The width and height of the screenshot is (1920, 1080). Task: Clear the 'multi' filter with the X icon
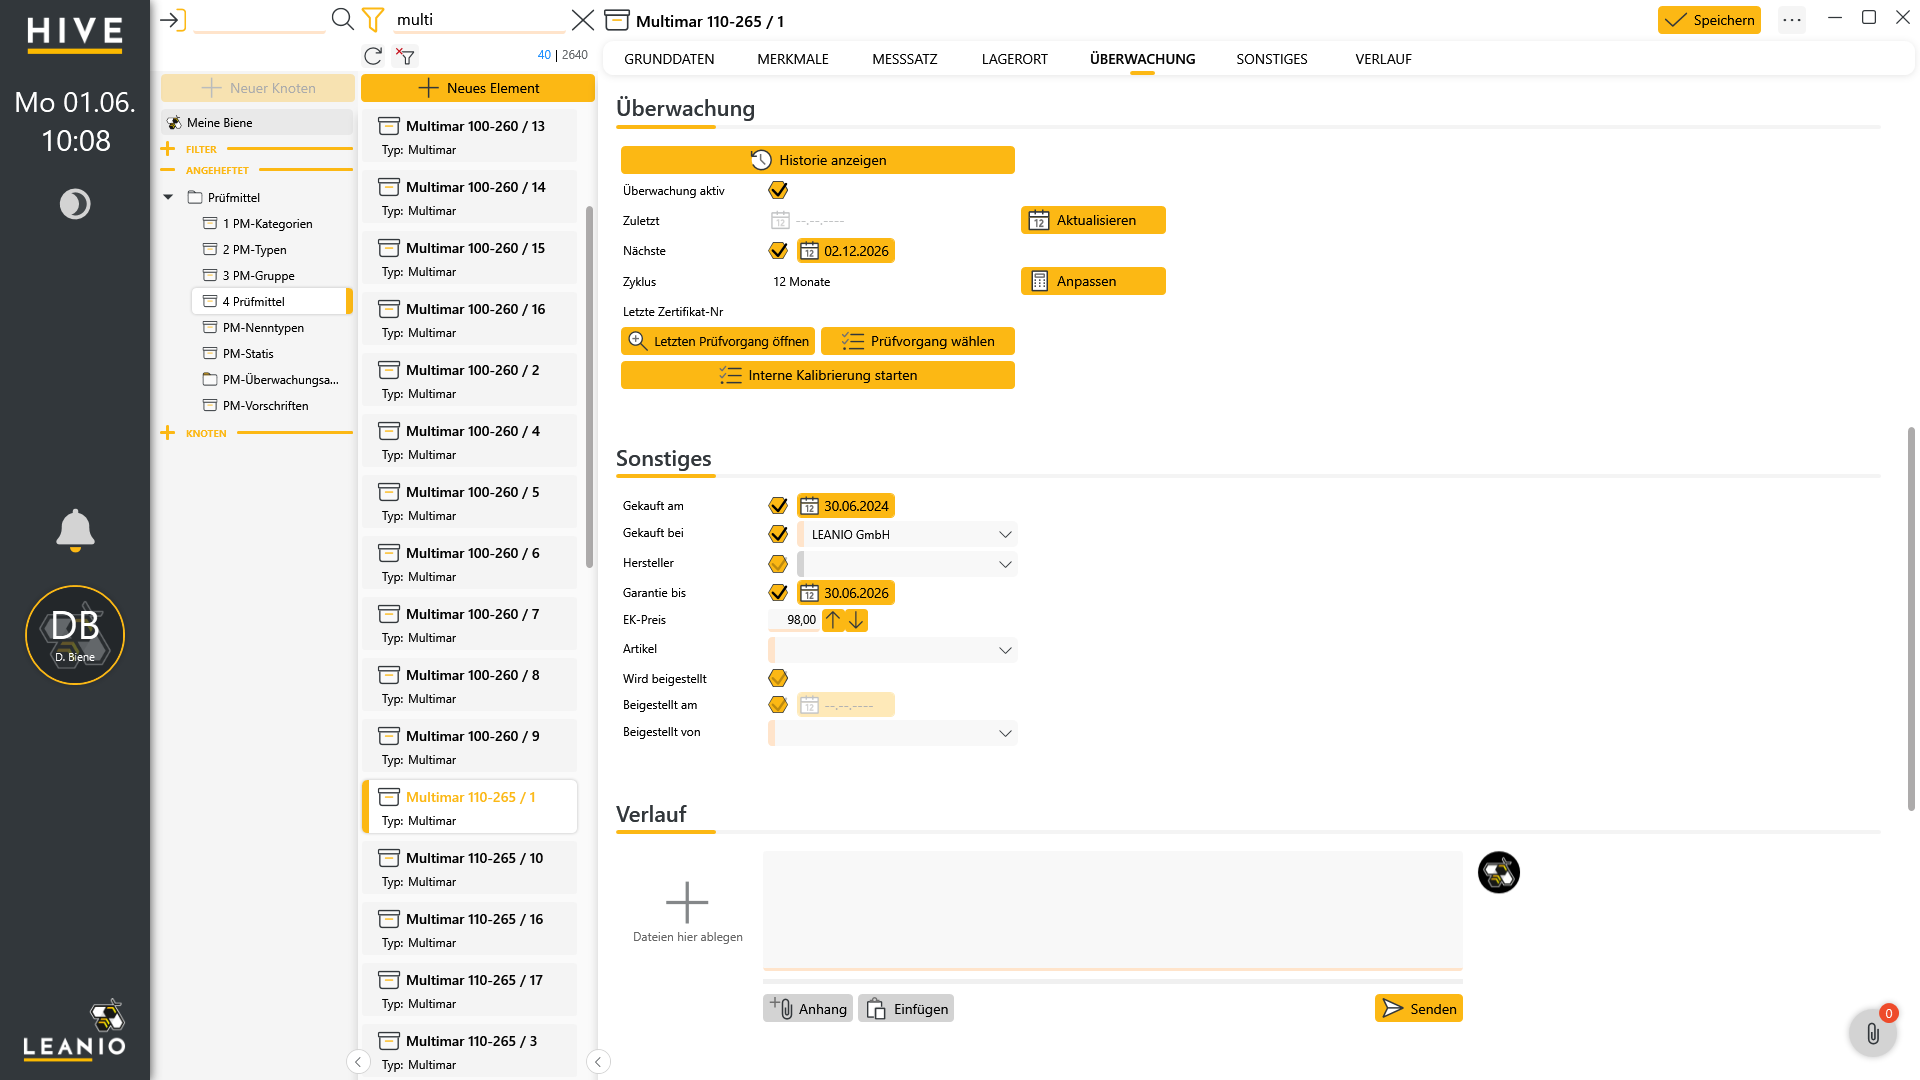582,20
